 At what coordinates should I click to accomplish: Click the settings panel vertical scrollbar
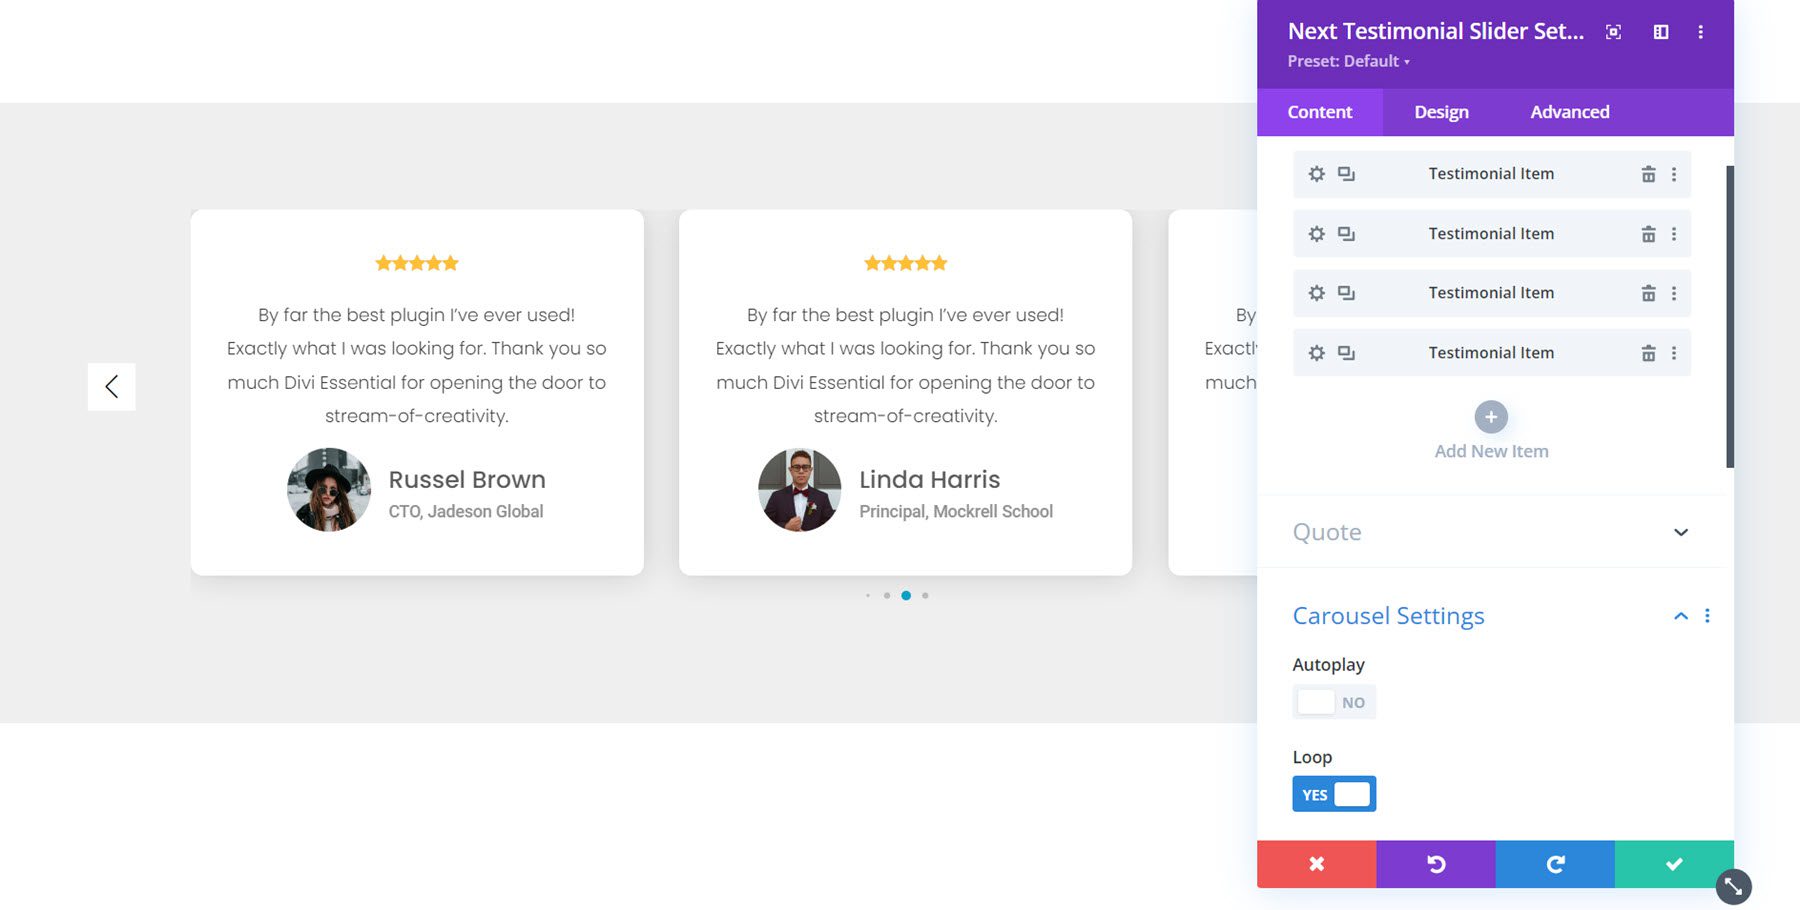pyautogui.click(x=1729, y=316)
